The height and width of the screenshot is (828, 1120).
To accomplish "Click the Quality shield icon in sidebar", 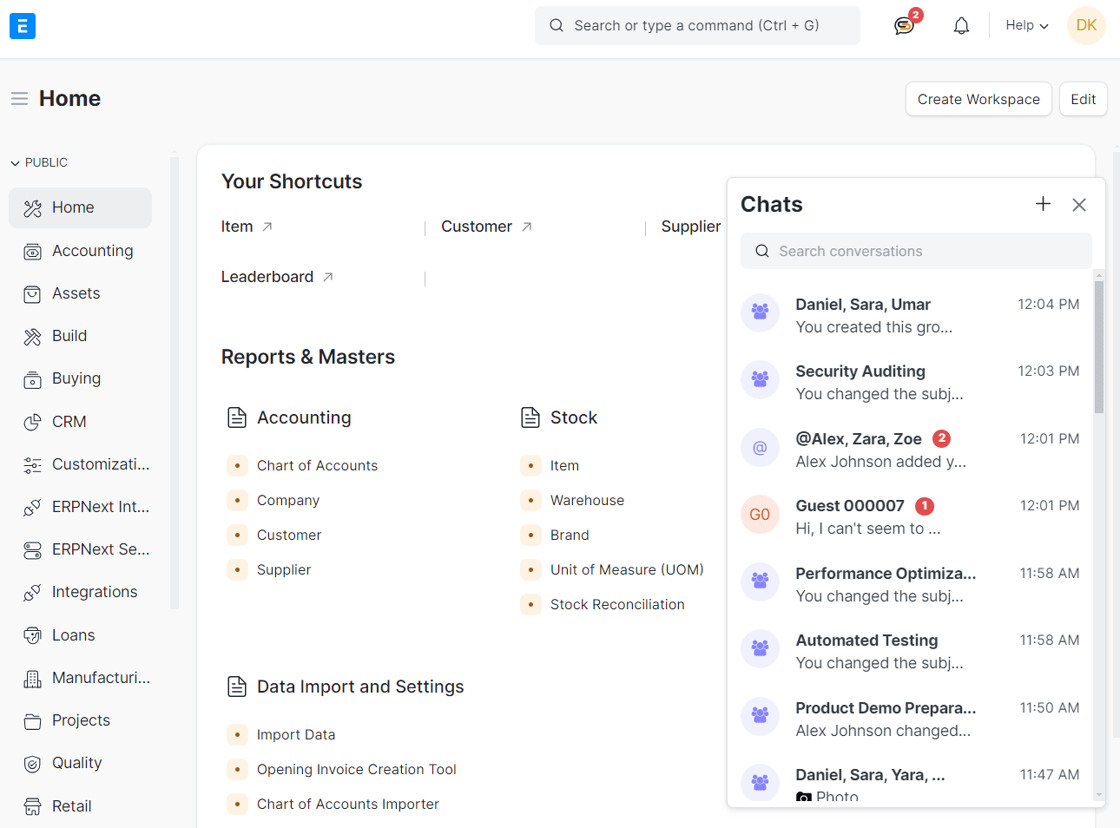I will [33, 763].
